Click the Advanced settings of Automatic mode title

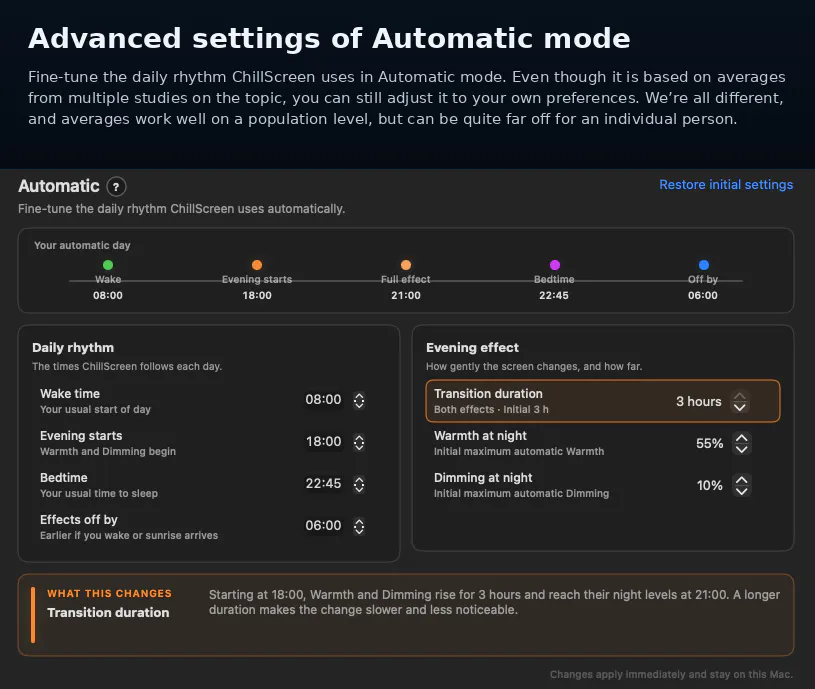329,38
